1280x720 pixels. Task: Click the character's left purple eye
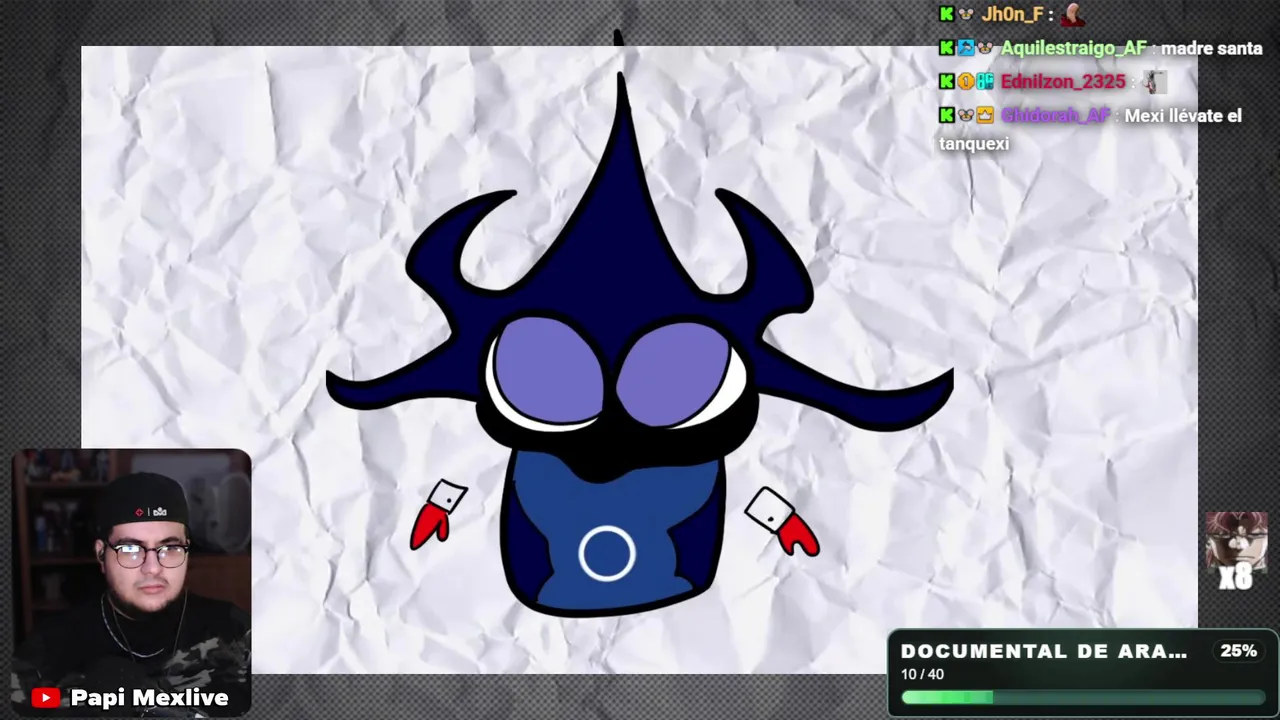(548, 370)
